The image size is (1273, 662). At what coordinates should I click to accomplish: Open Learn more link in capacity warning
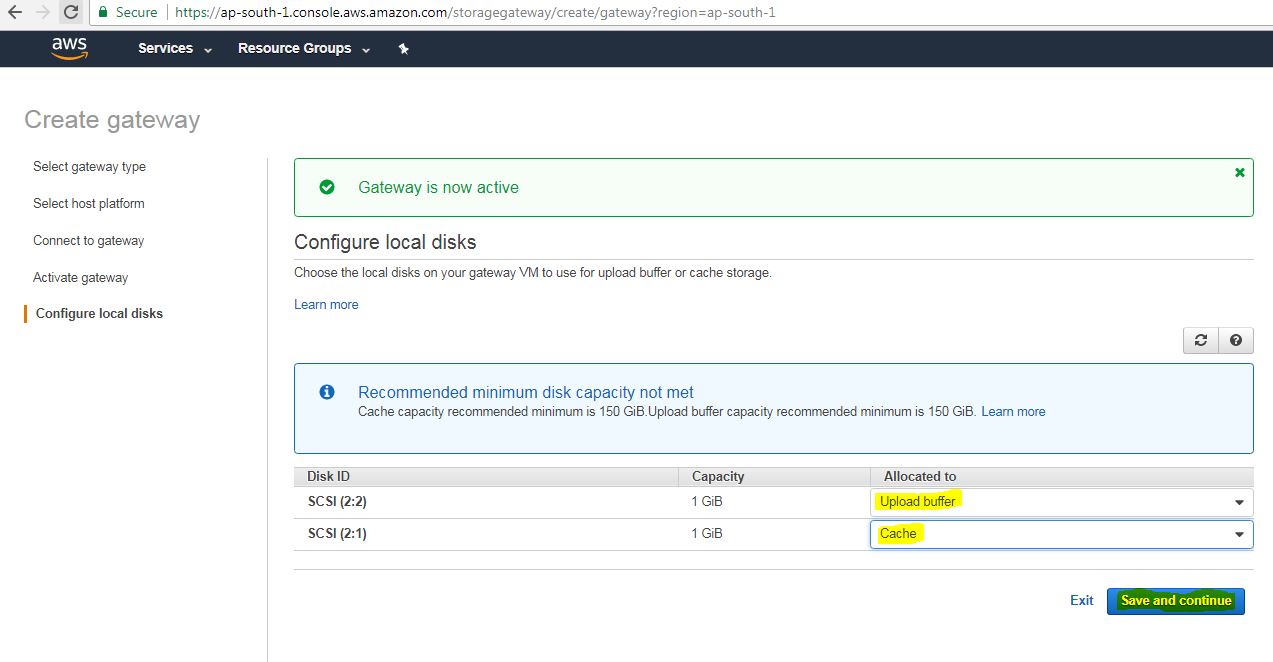pos(1013,412)
